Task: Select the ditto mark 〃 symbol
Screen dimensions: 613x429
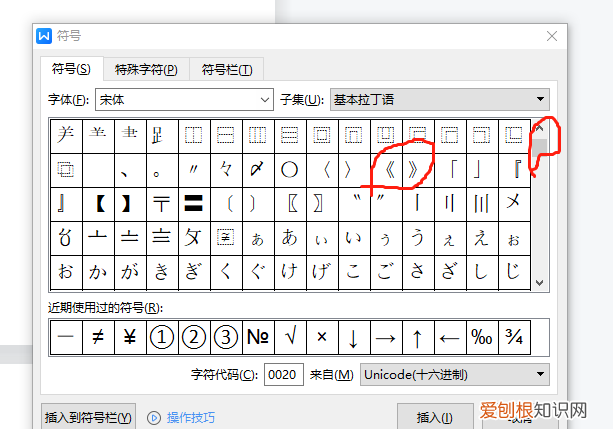Action: pyautogui.click(x=195, y=170)
